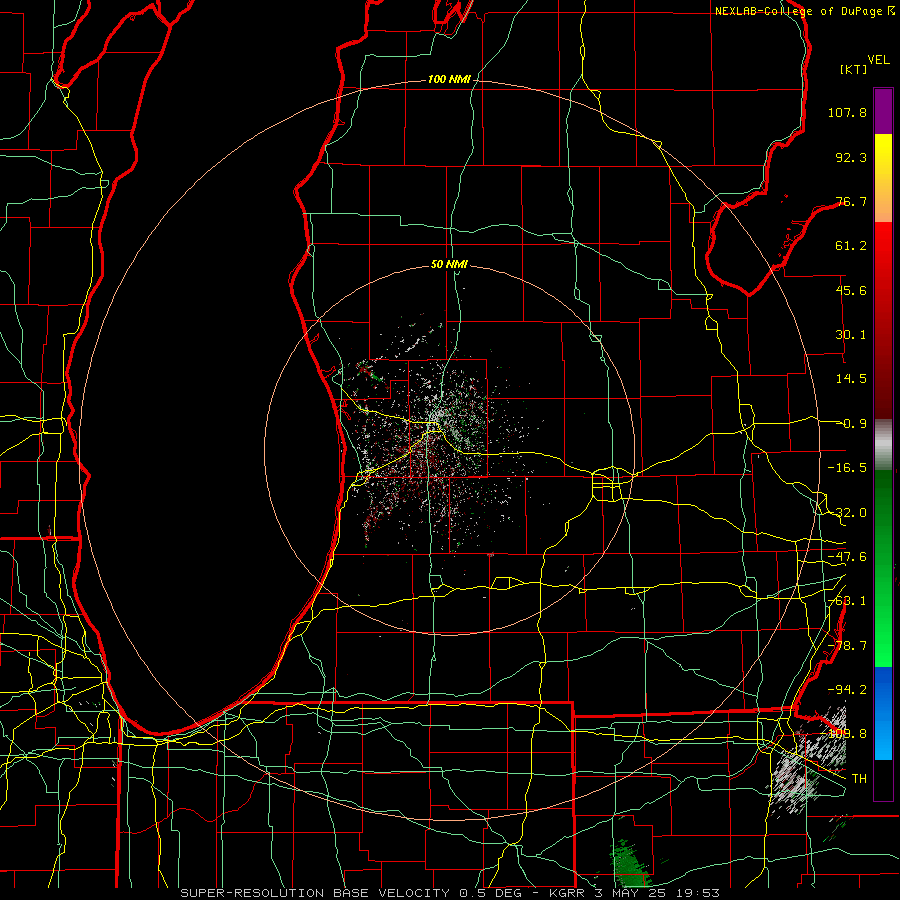Click the -94.2 velocity scale value
This screenshot has width=900, height=900.
coord(847,689)
